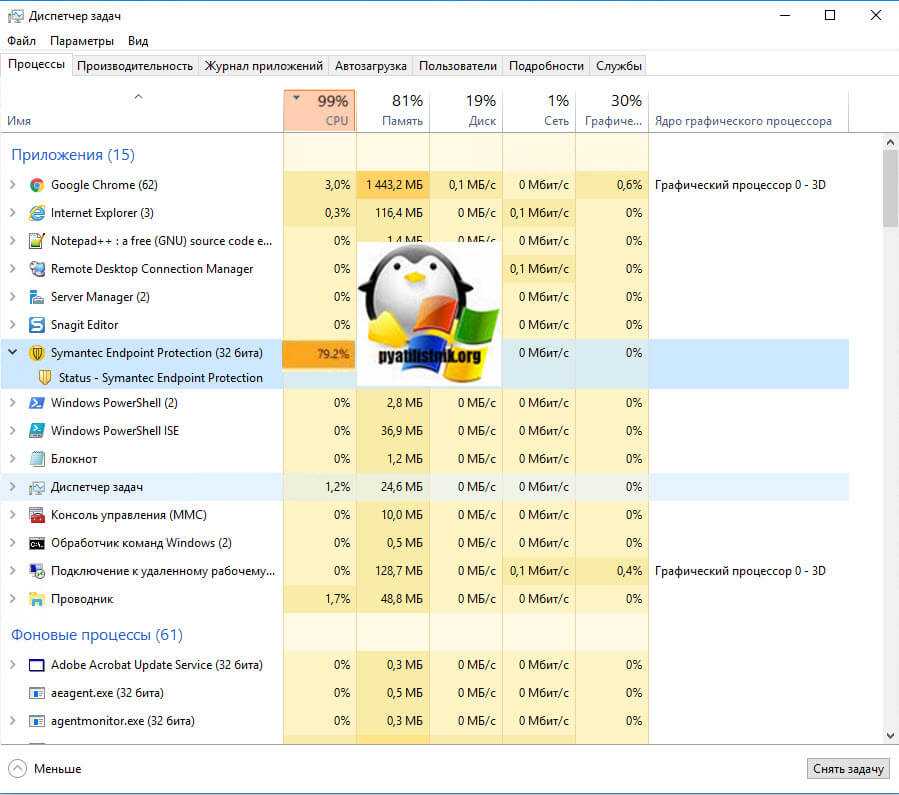This screenshot has height=795, width=899.
Task: Click the Google Chrome process icon
Action: point(37,185)
